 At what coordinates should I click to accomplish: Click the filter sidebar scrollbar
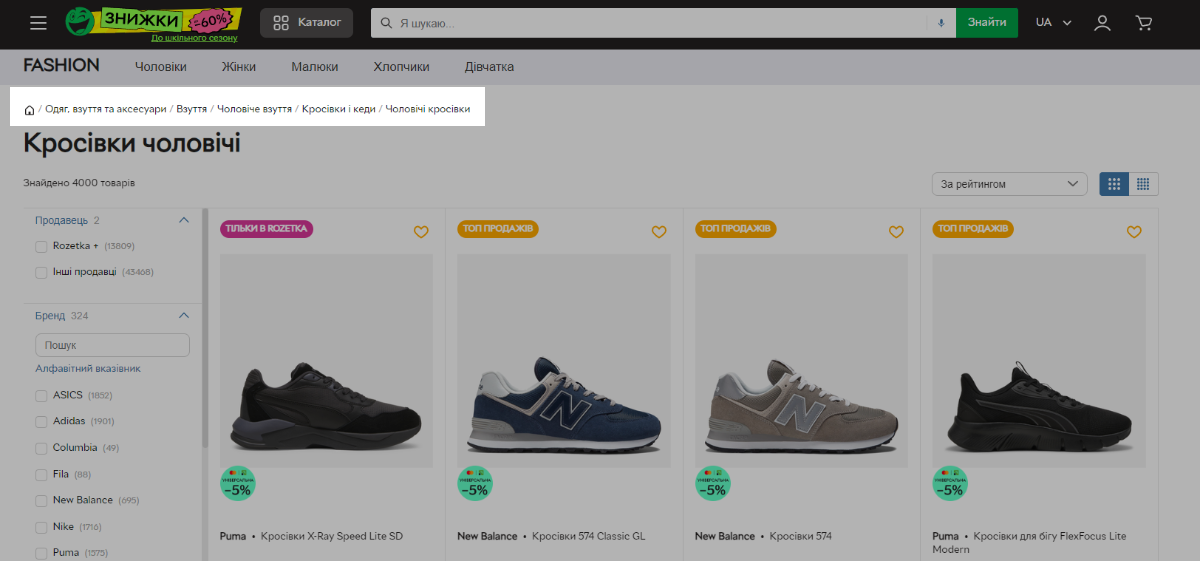(205, 330)
